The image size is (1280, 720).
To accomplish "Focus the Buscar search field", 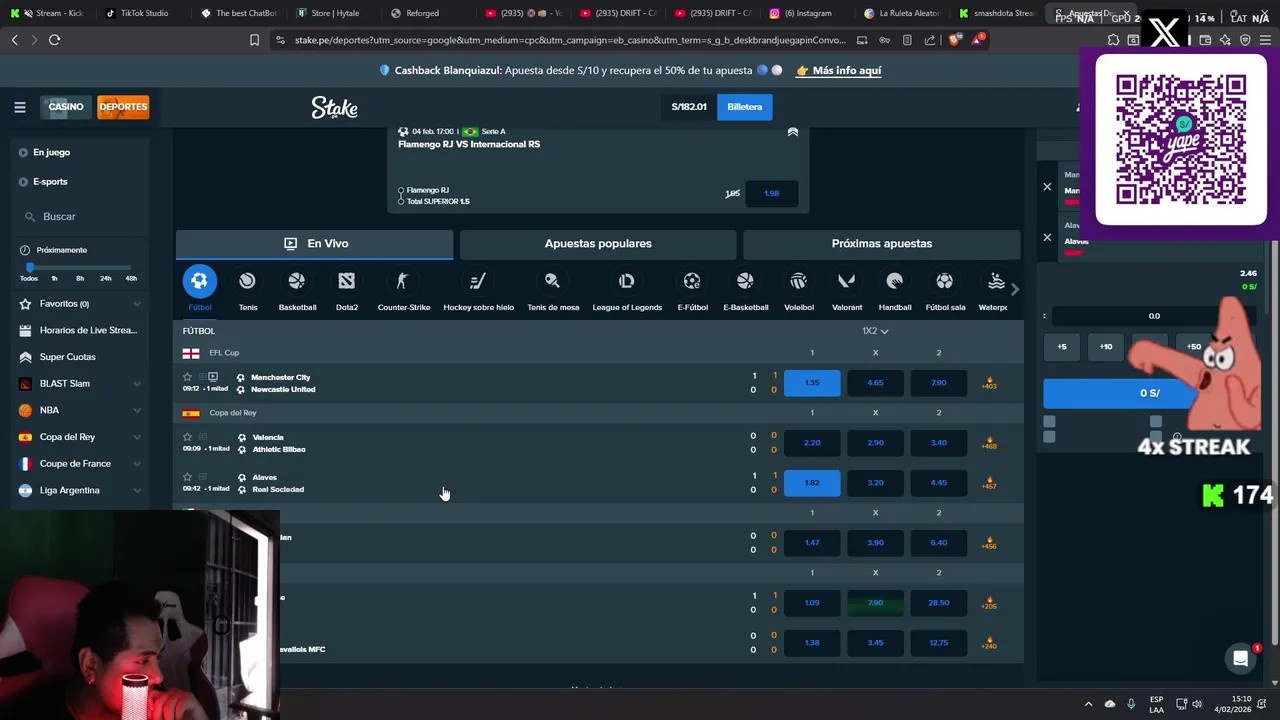I will pos(81,217).
